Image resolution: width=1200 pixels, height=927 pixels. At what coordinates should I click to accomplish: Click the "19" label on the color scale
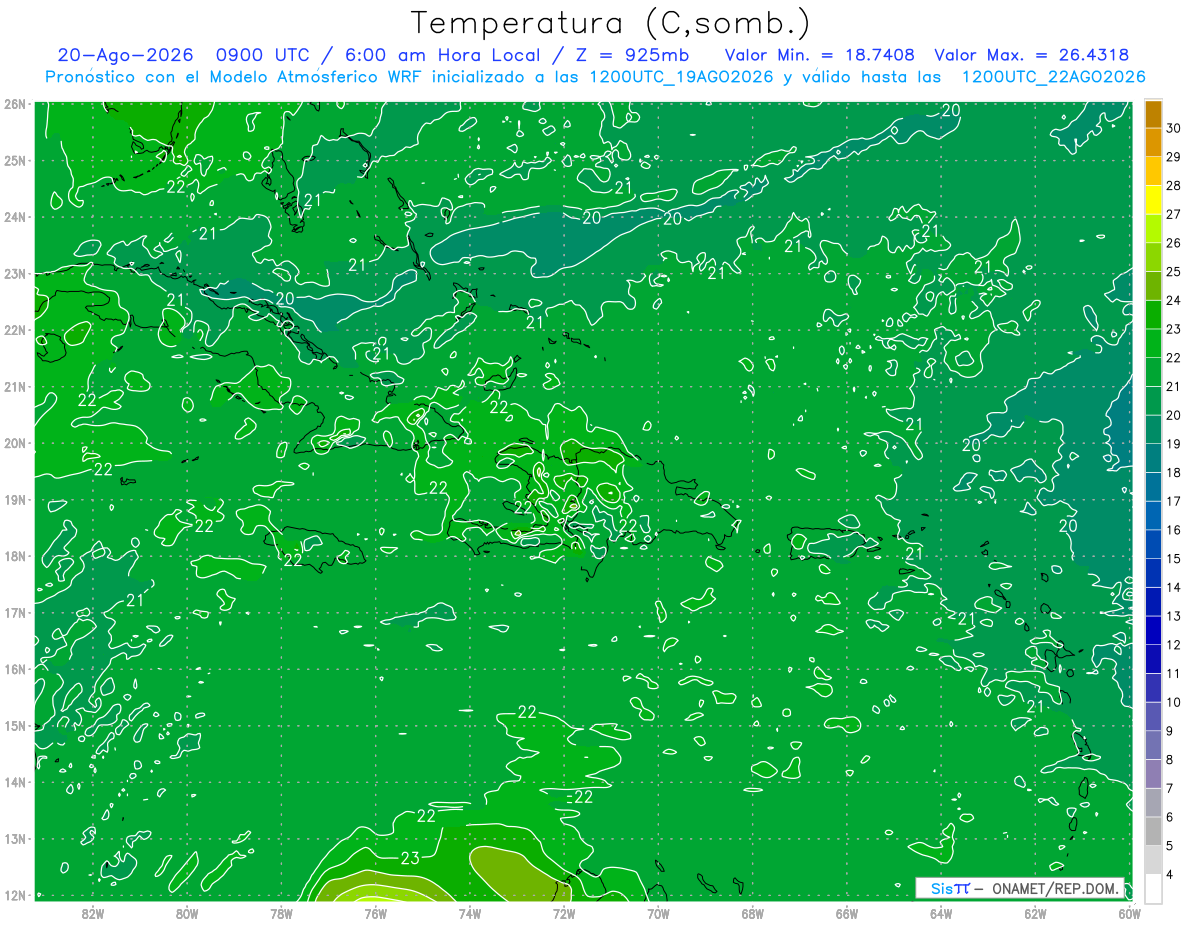point(1174,444)
